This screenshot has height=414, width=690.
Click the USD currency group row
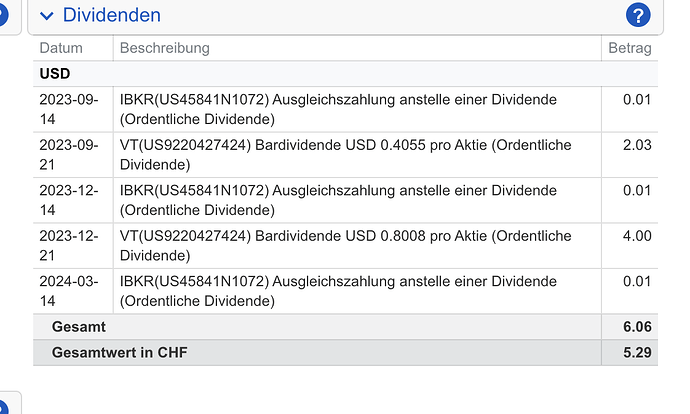pos(345,73)
